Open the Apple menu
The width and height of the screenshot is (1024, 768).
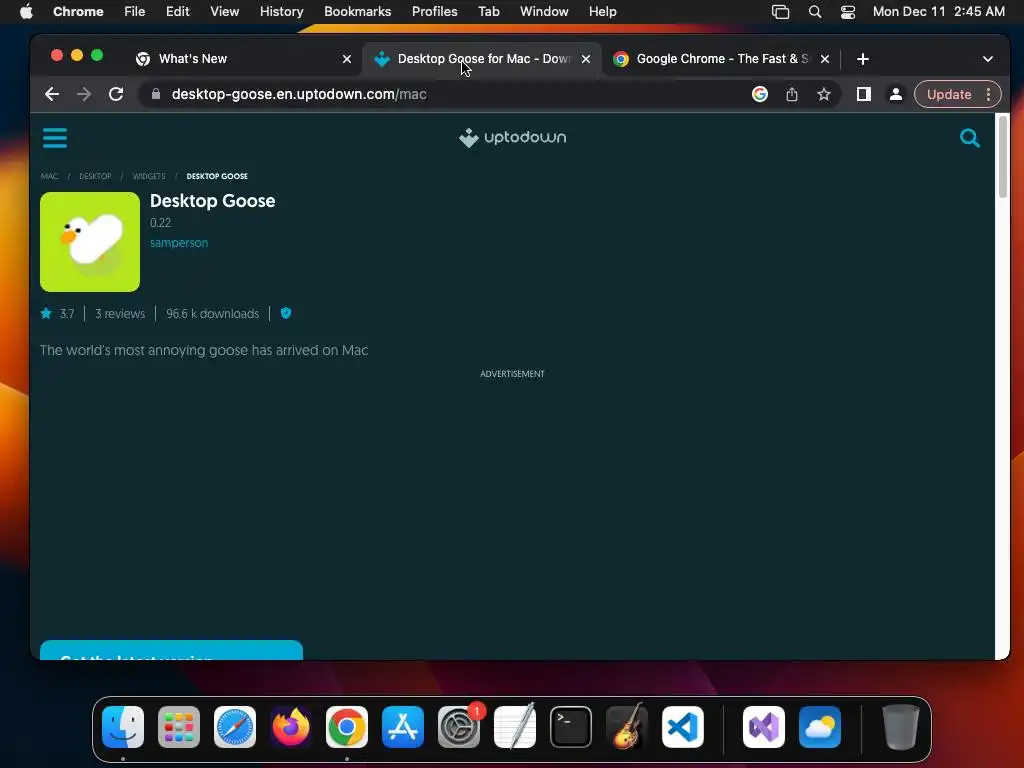click(x=26, y=11)
